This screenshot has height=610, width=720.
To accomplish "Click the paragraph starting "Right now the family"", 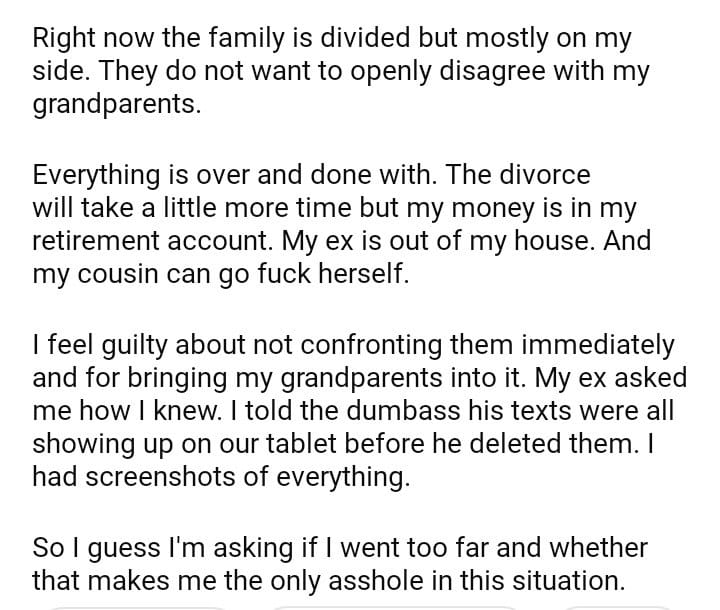I will pyautogui.click(x=340, y=71).
